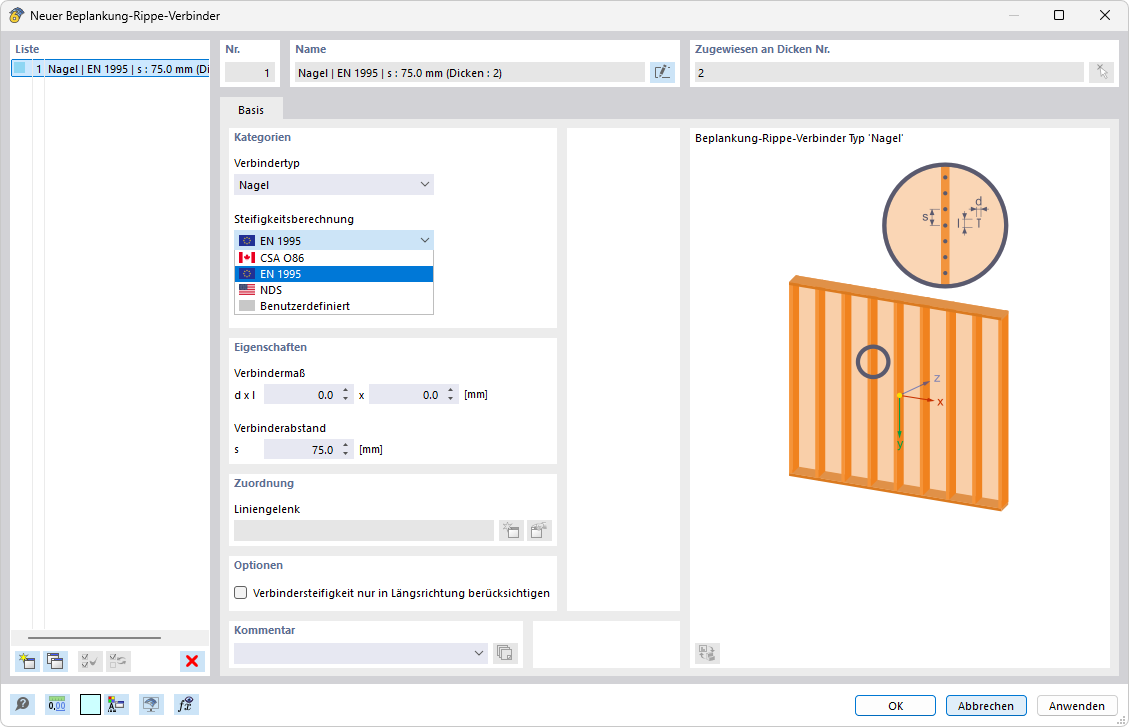Choose NDS from the dropdown list

click(334, 290)
